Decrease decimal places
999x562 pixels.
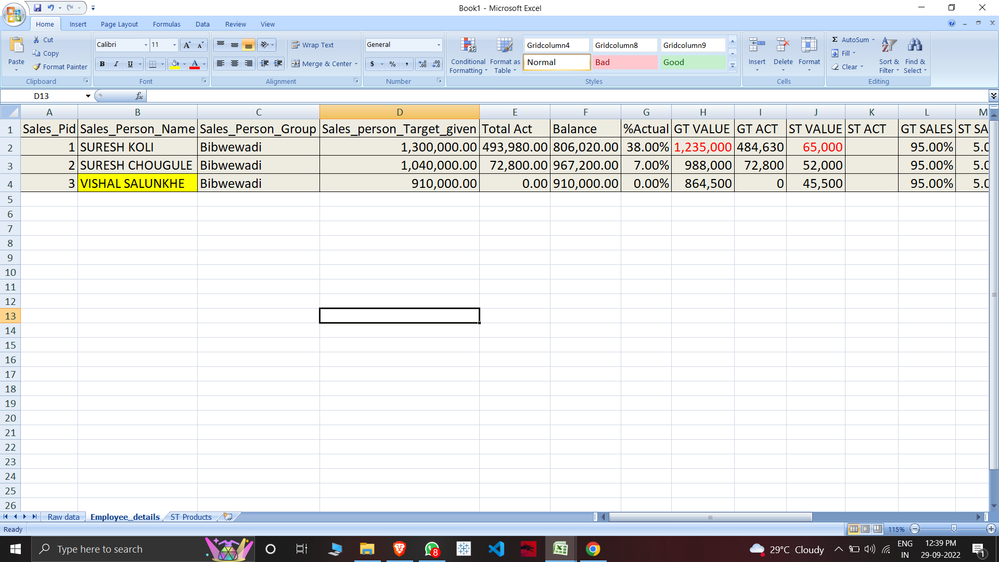pos(436,64)
